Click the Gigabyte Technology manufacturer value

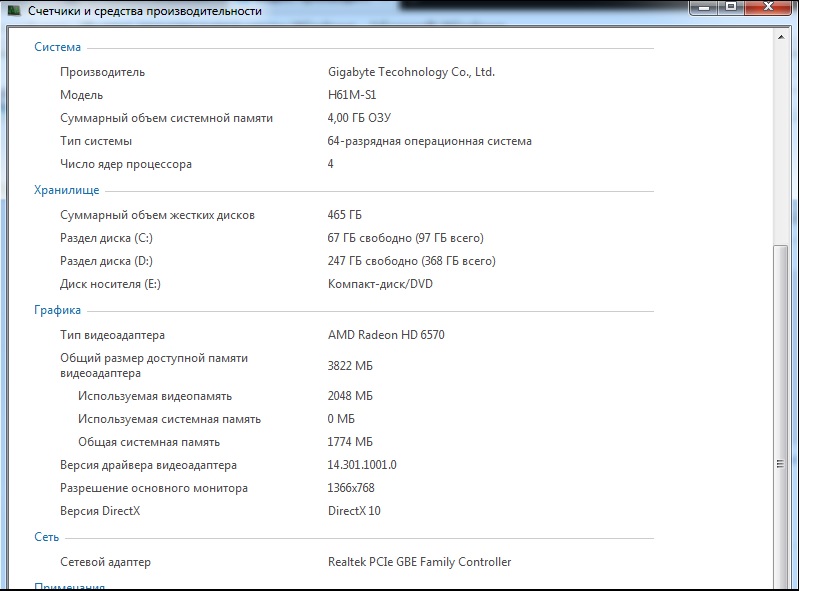(411, 72)
